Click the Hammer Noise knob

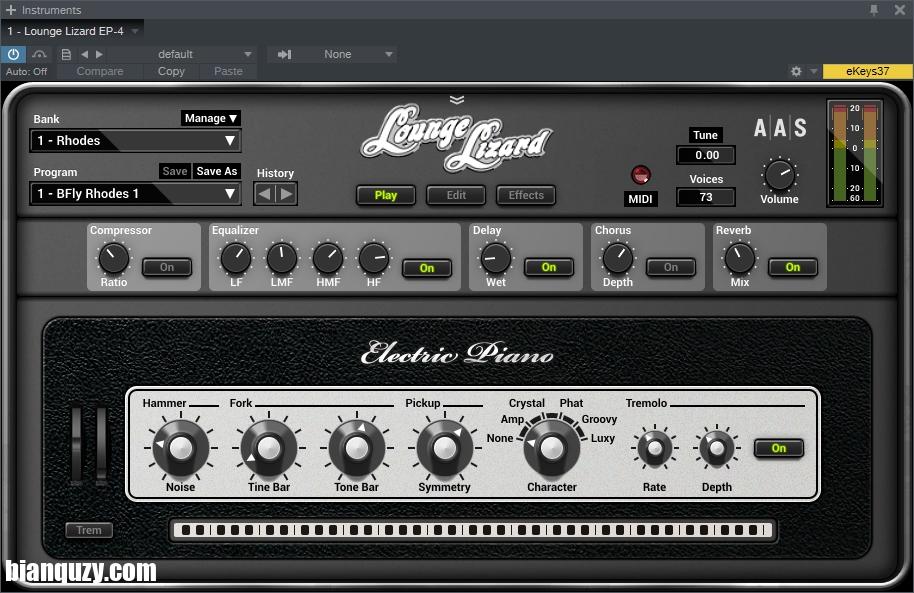point(180,448)
